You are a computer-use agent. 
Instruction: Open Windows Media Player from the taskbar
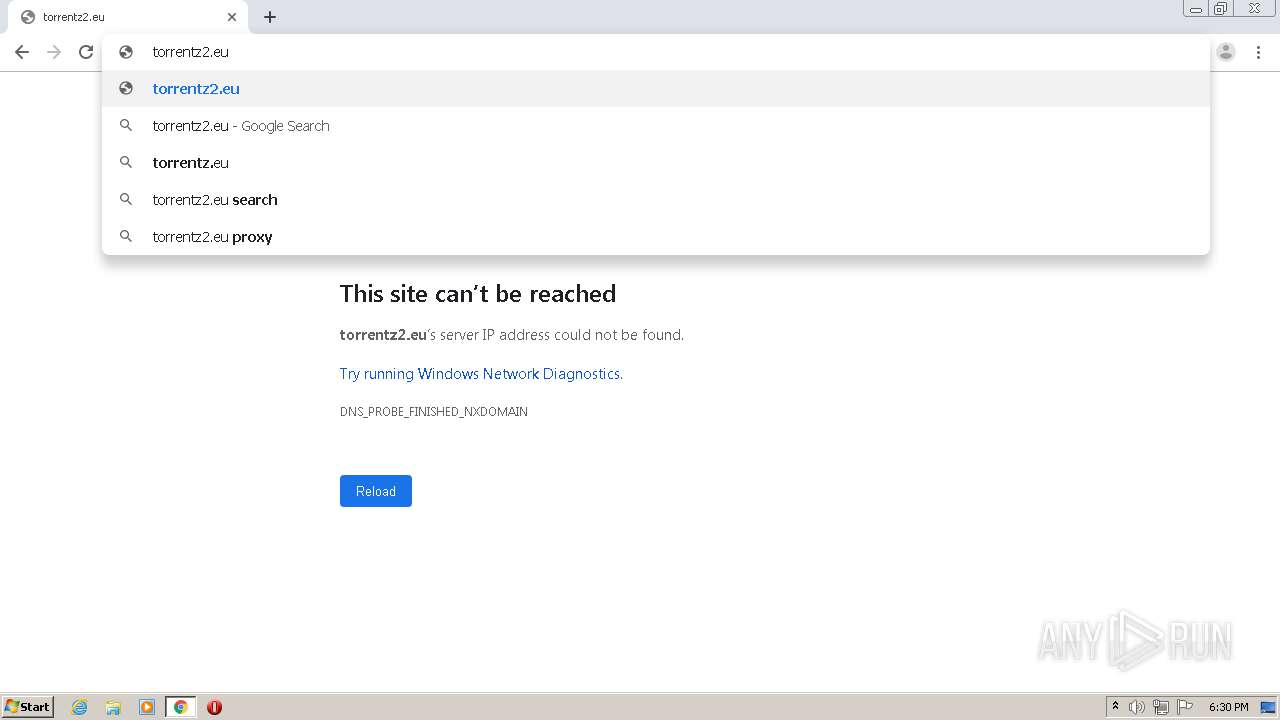(x=147, y=707)
